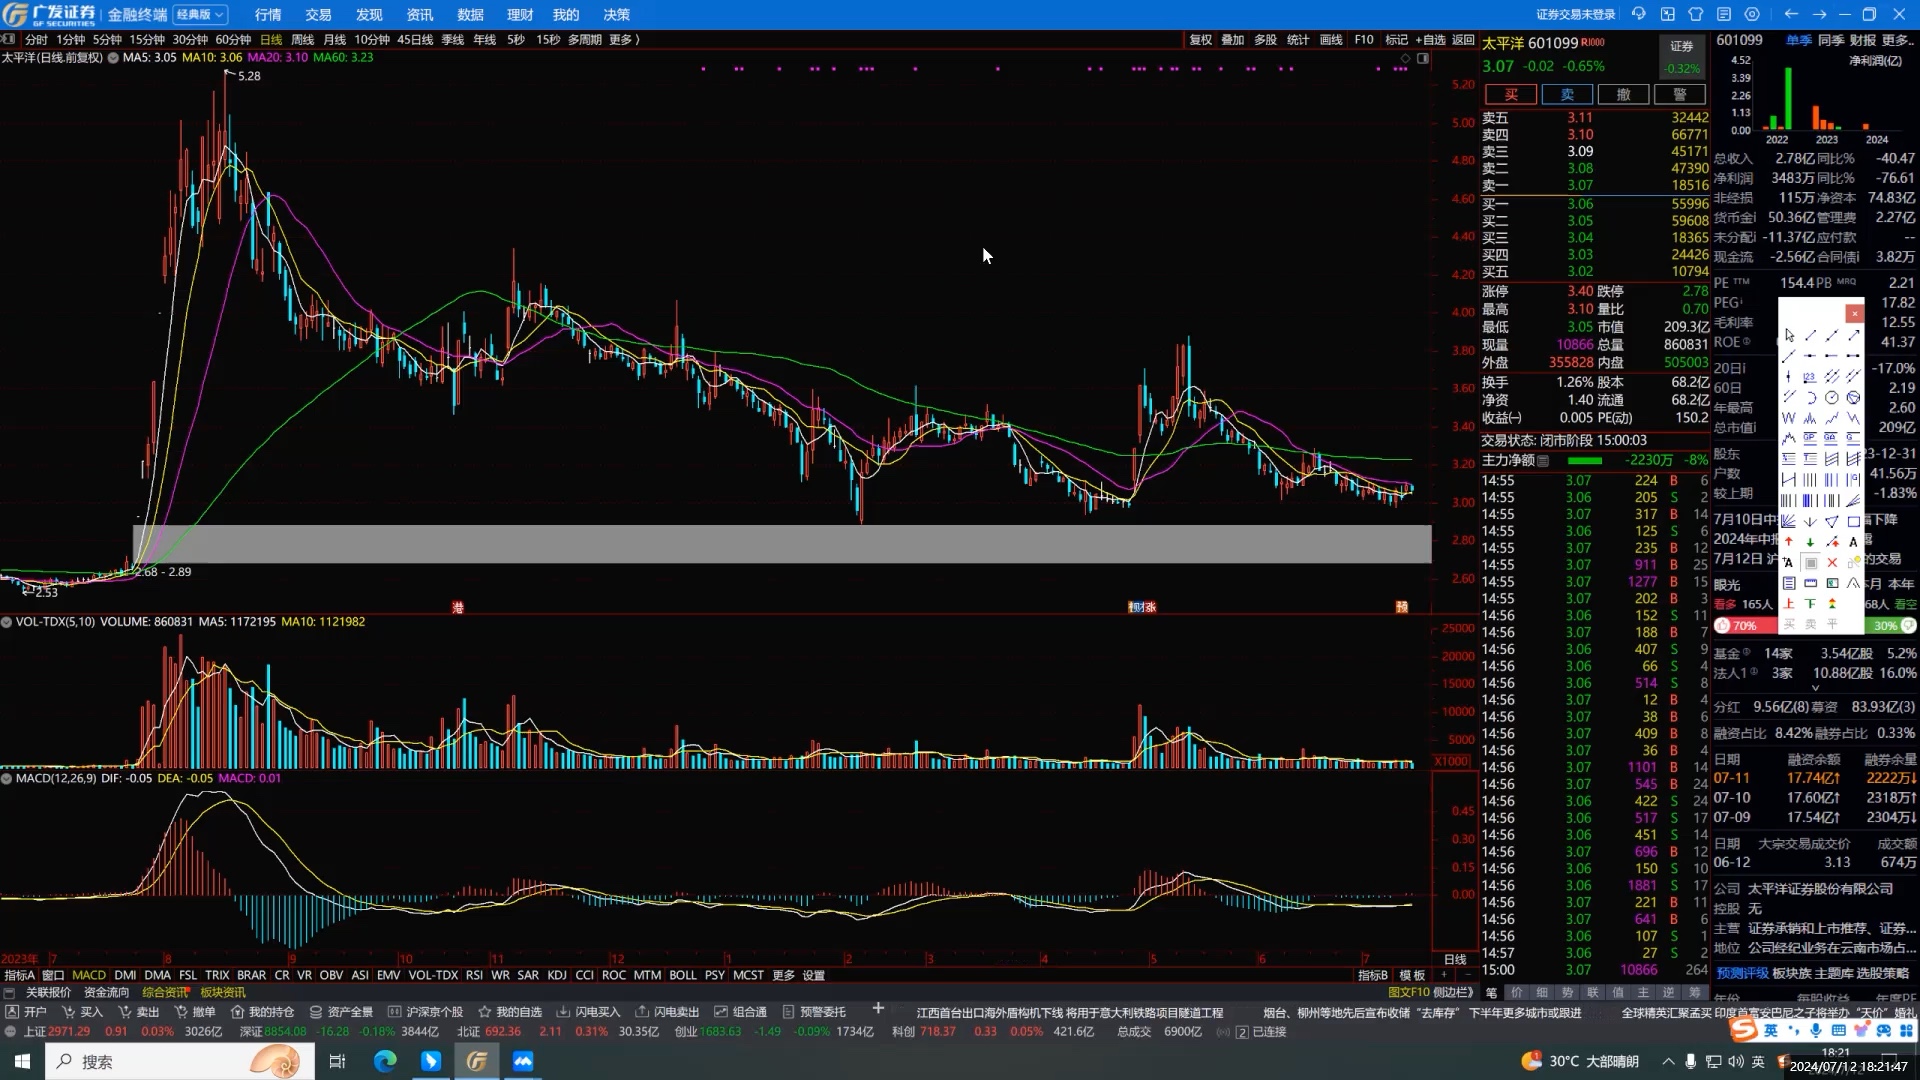Pick the rectangle drawing tool

pos(1853,522)
